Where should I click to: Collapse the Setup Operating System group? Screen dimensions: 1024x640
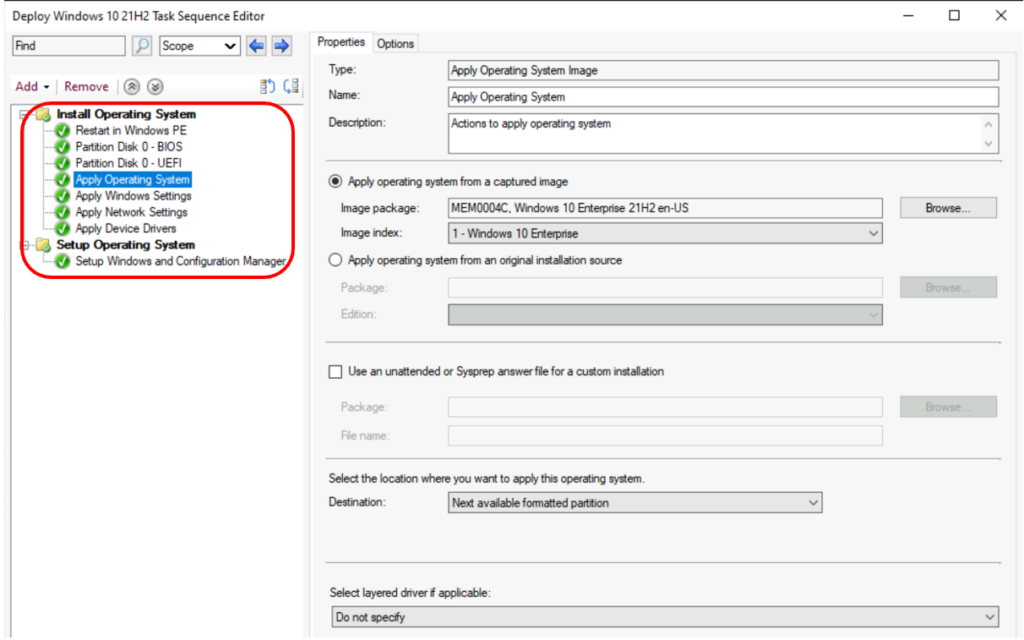tap(25, 246)
